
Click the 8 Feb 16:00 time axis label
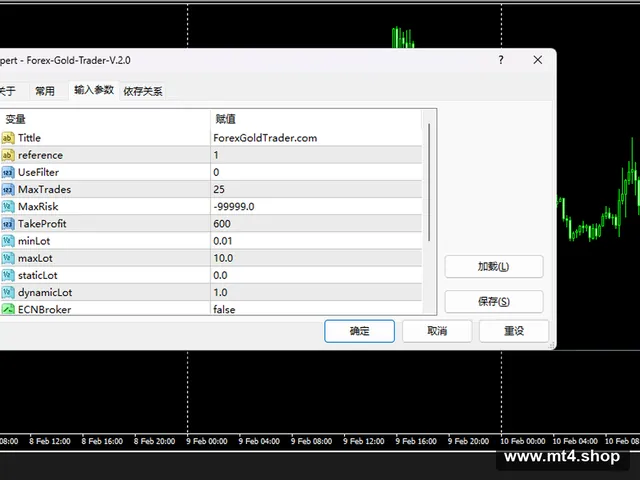pos(102,441)
